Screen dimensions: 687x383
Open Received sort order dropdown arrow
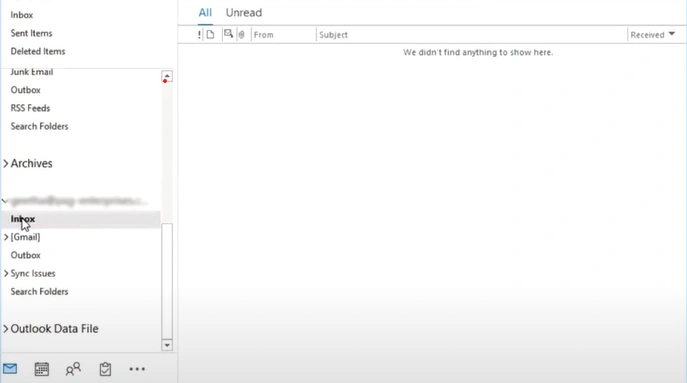672,34
